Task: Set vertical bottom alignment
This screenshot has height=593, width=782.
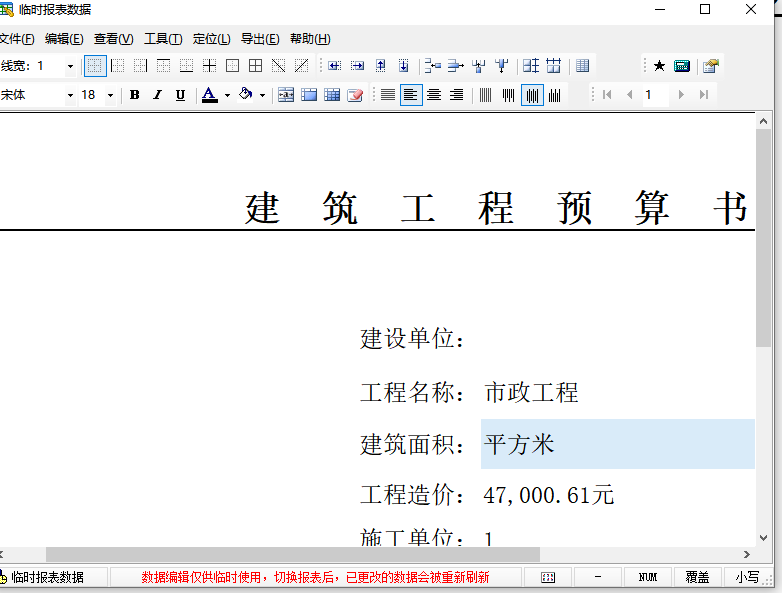Action: tap(555, 95)
